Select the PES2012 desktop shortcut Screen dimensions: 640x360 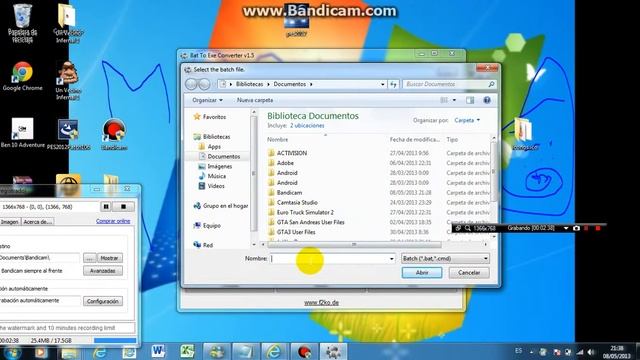pyautogui.click(x=68, y=134)
